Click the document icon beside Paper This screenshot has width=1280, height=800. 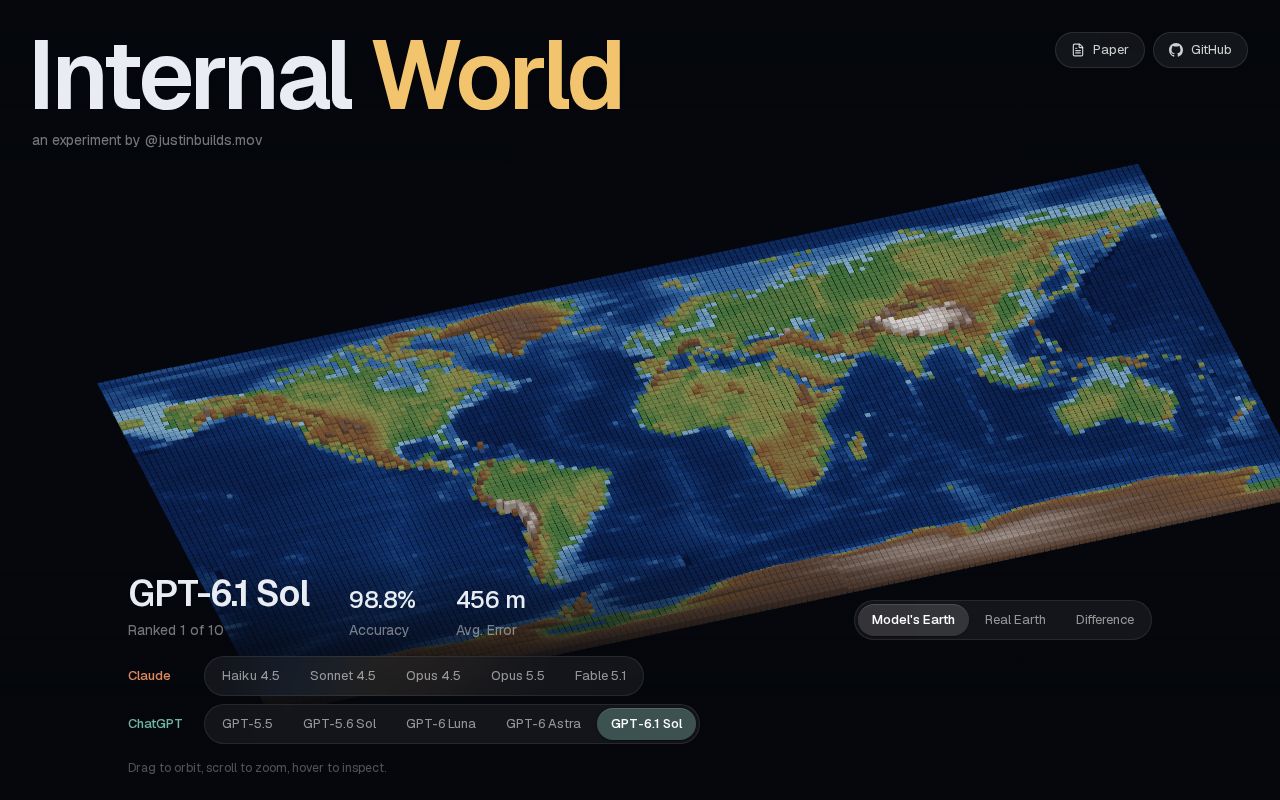[x=1078, y=50]
